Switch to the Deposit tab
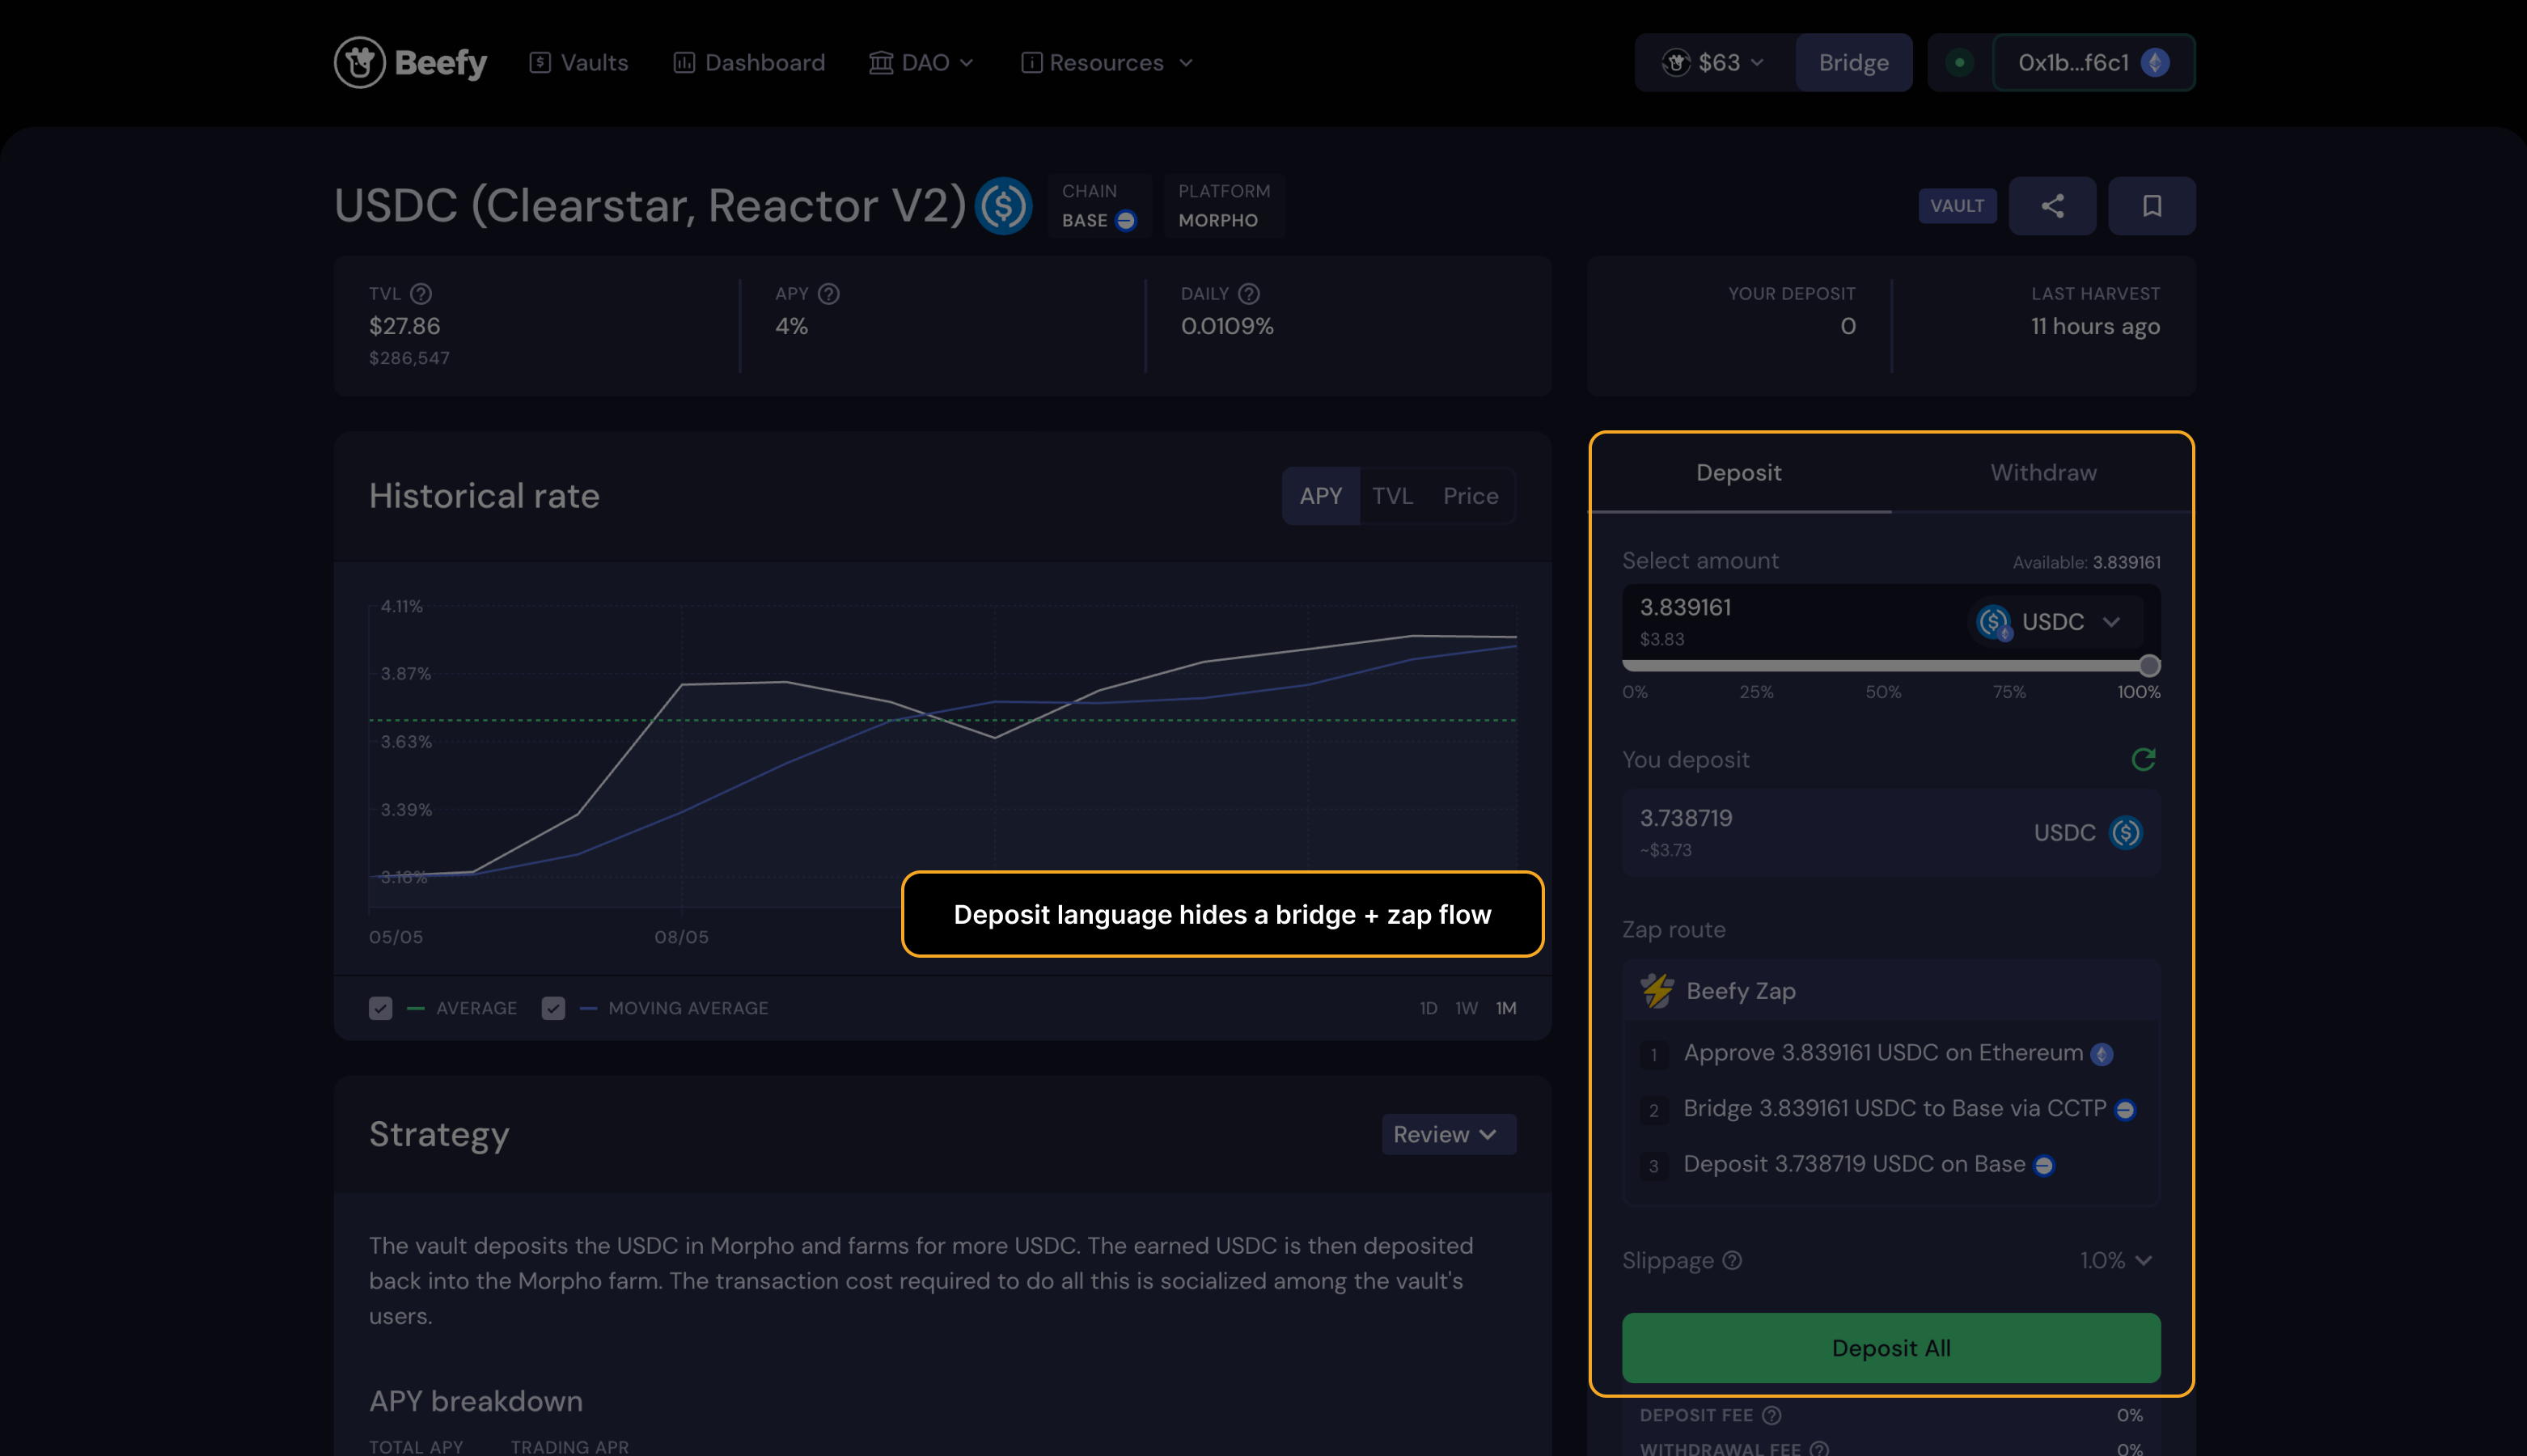This screenshot has width=2527, height=1456. (1739, 473)
